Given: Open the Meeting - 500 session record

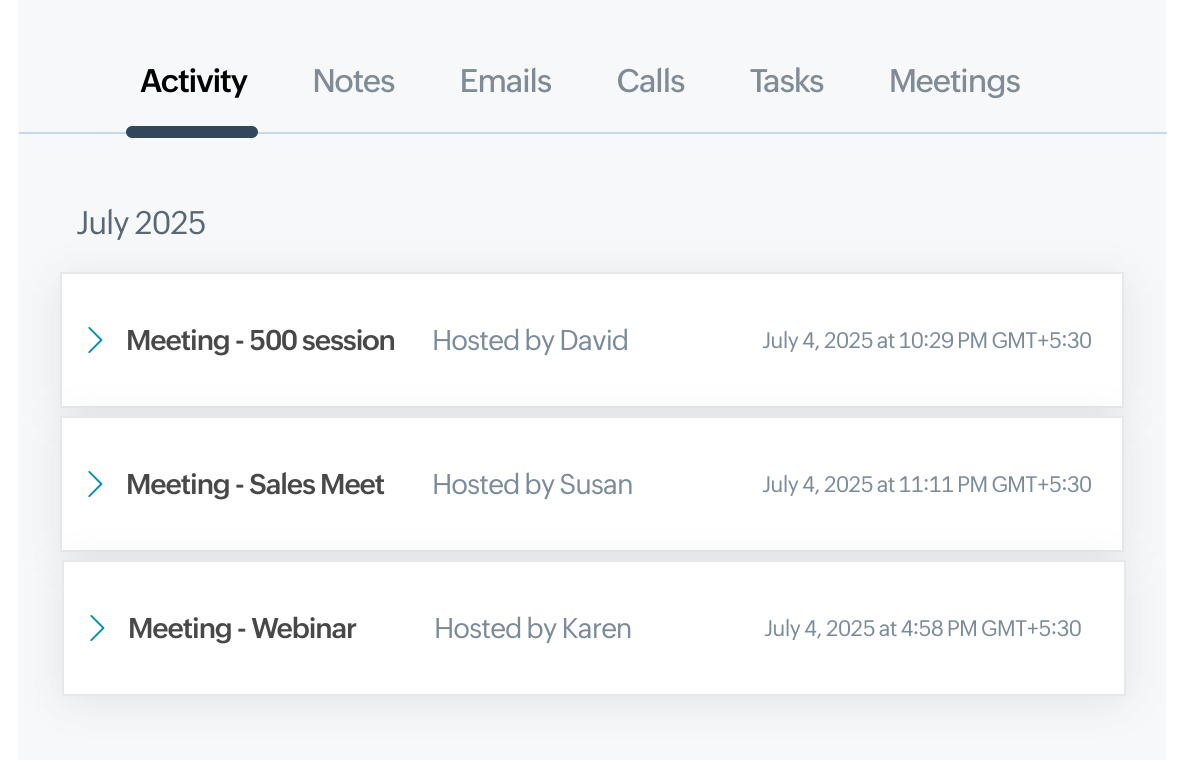Looking at the screenshot, I should pos(260,340).
